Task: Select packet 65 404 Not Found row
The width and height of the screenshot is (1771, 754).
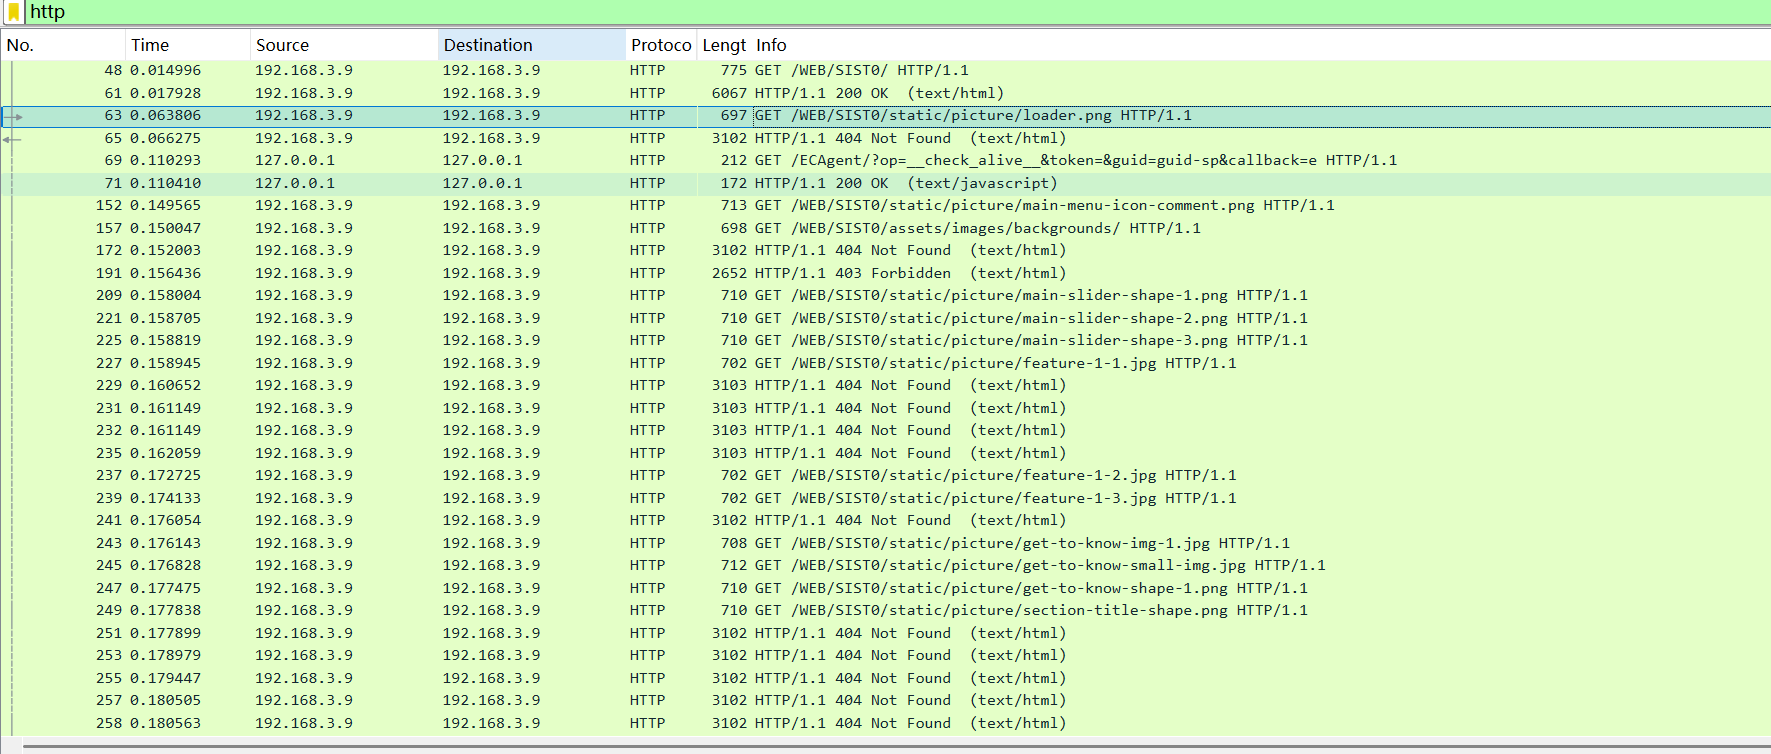Action: [x=885, y=138]
